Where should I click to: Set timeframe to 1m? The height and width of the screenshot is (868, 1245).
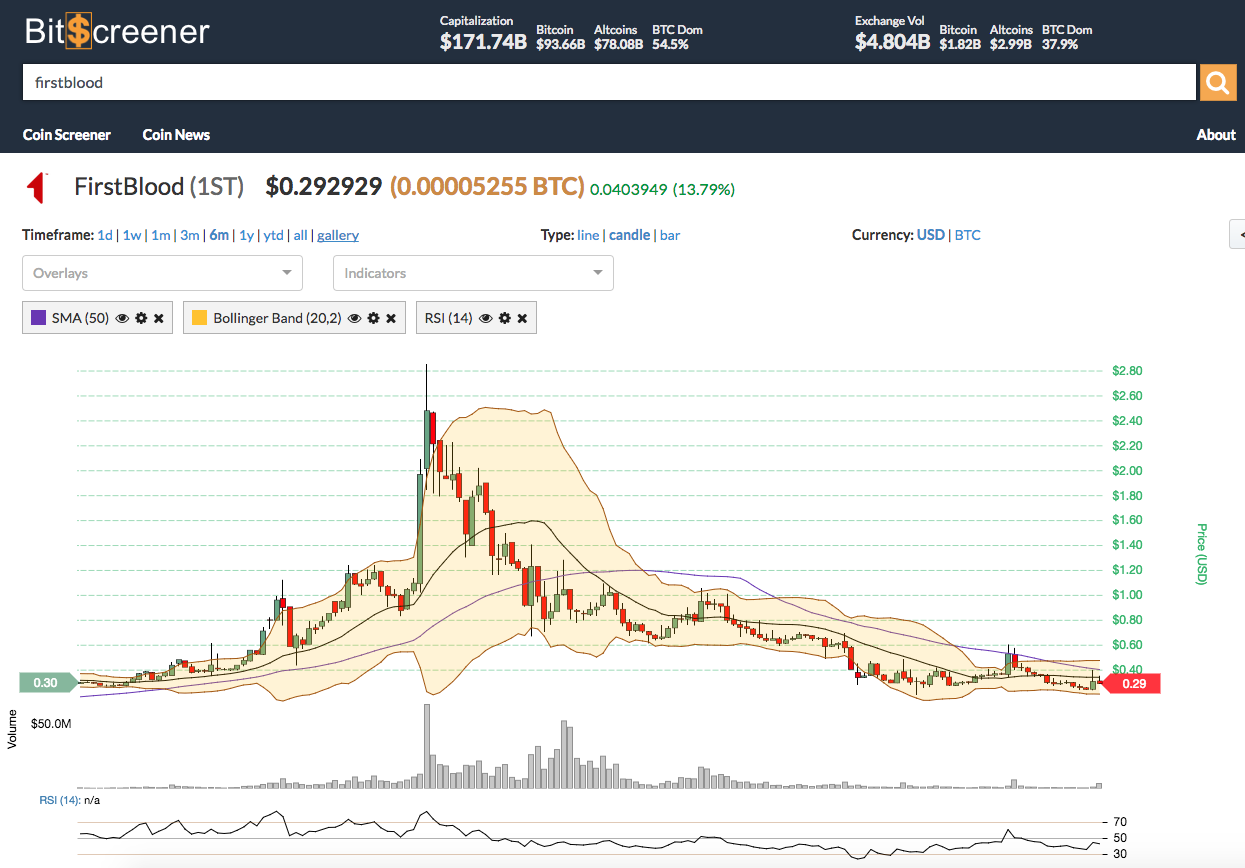click(x=161, y=235)
